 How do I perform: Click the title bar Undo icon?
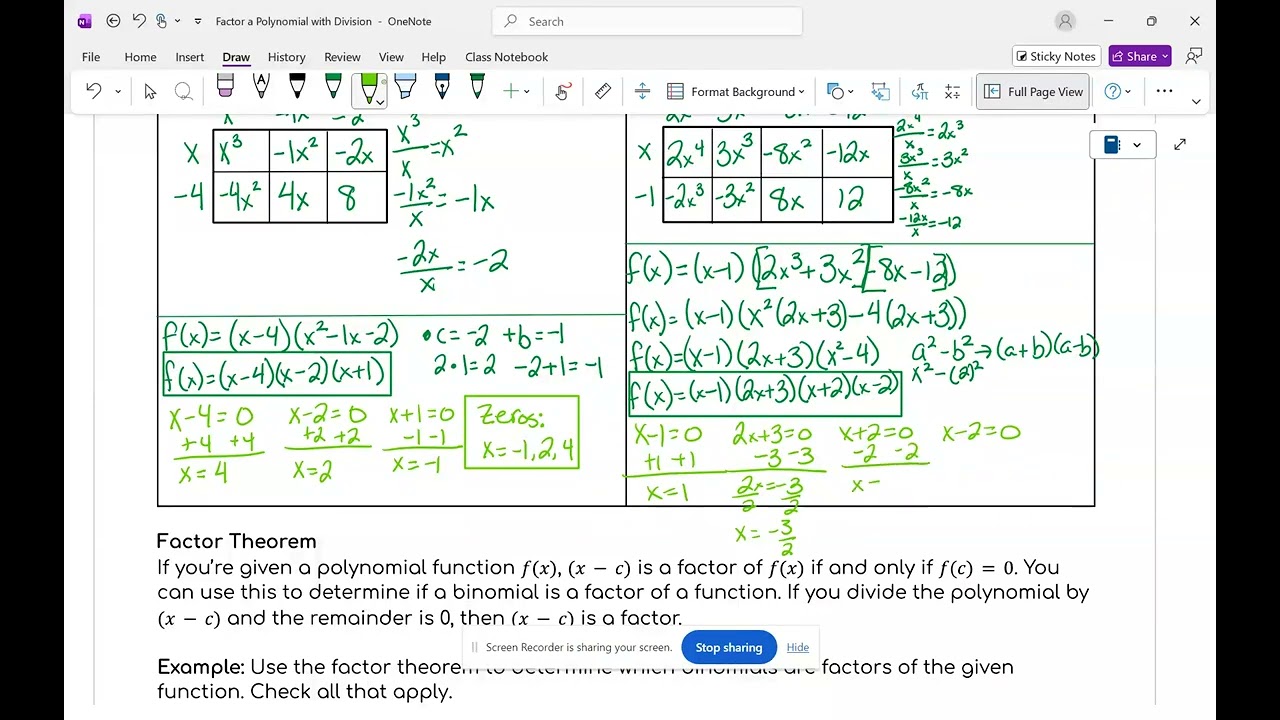(139, 21)
